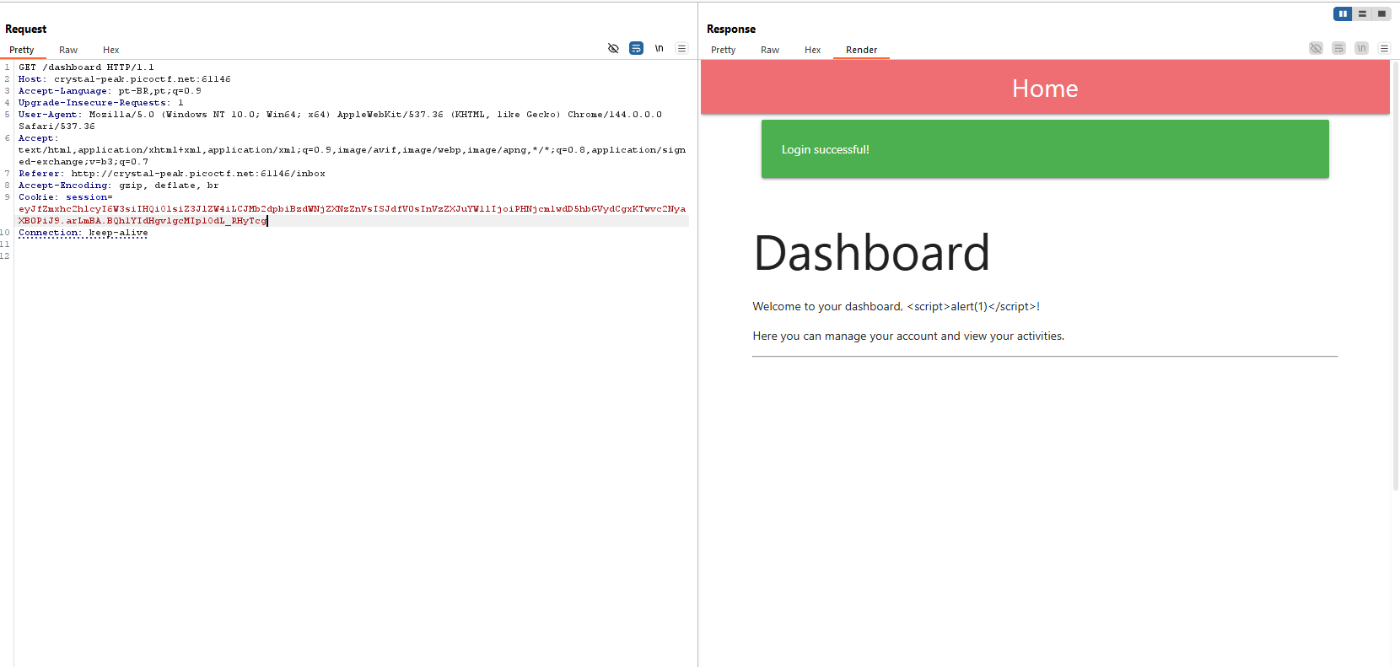Screen dimensions: 1400x667
Task: Click the User-Agent header line
Action: 340,120
